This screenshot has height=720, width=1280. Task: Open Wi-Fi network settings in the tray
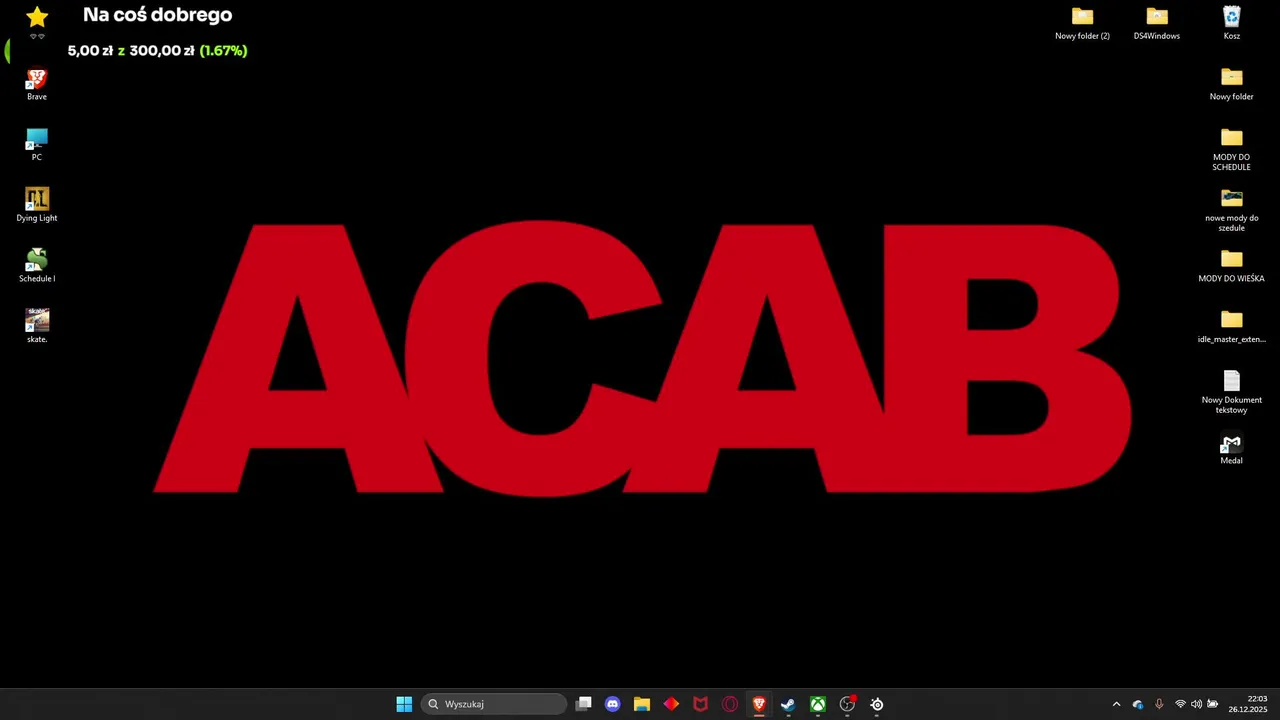1180,704
